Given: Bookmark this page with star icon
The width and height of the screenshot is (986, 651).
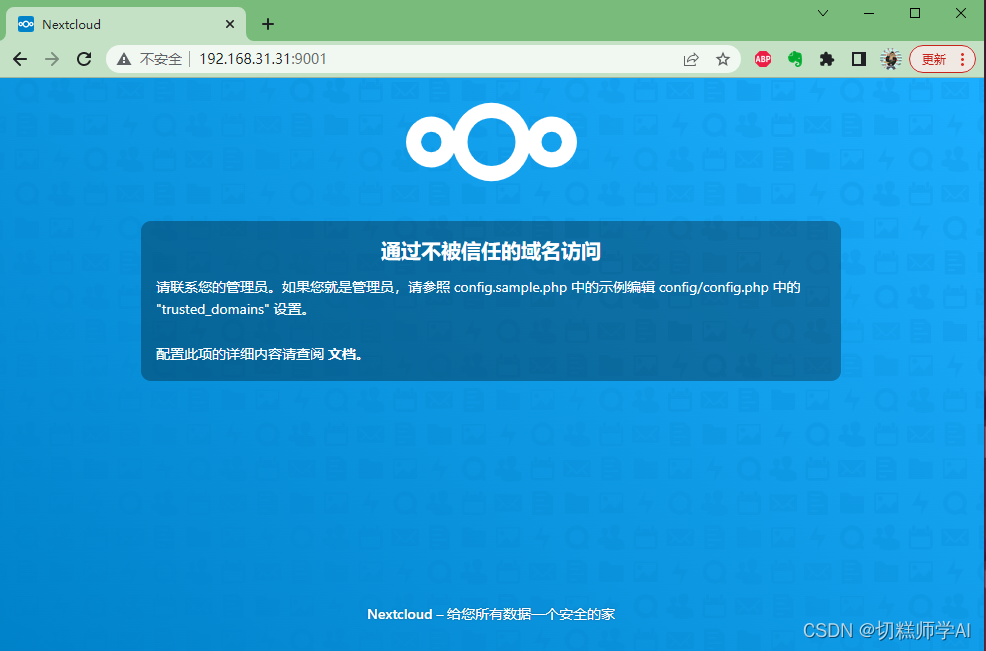Looking at the screenshot, I should 723,59.
